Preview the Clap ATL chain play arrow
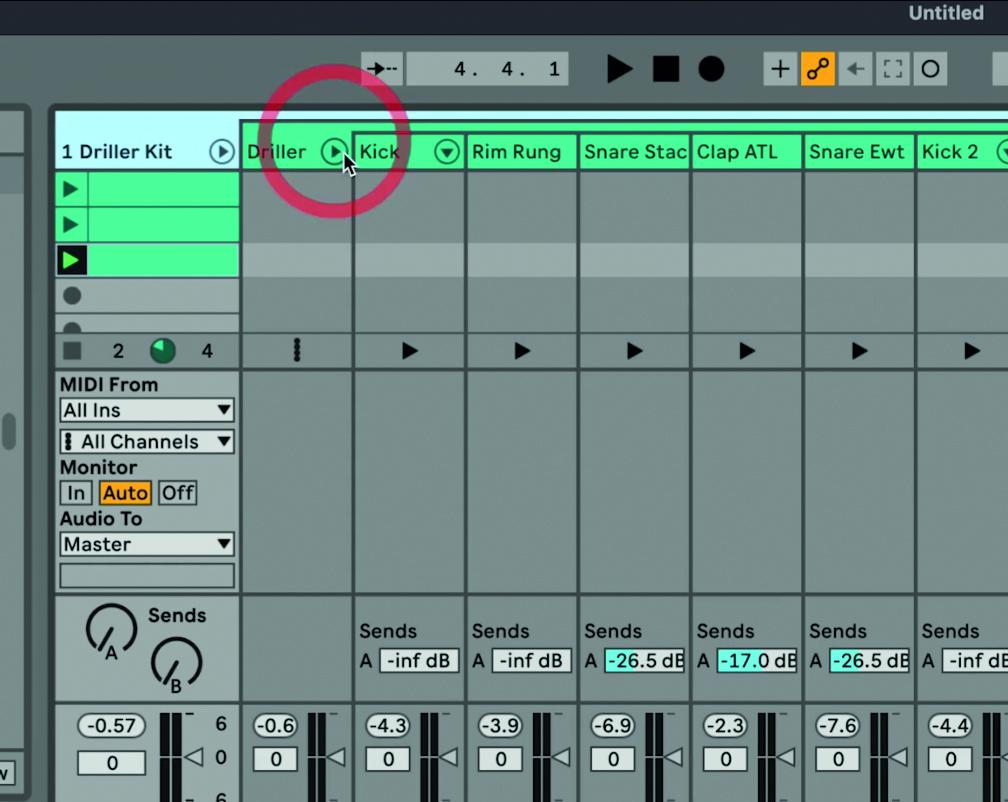The width and height of the screenshot is (1008, 802). [x=746, y=351]
